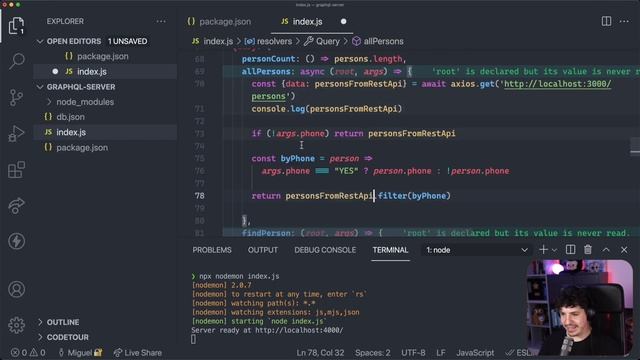Click the 'const byPhone' declaration line
Screen dimensions: 640x360
pyautogui.click(x=312, y=158)
